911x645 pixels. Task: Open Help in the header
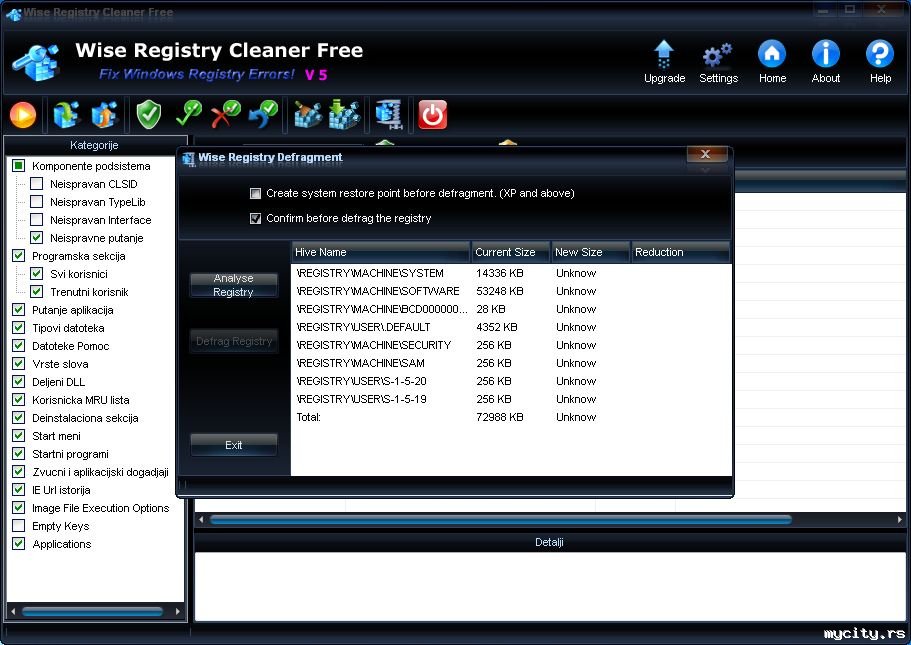click(x=880, y=62)
